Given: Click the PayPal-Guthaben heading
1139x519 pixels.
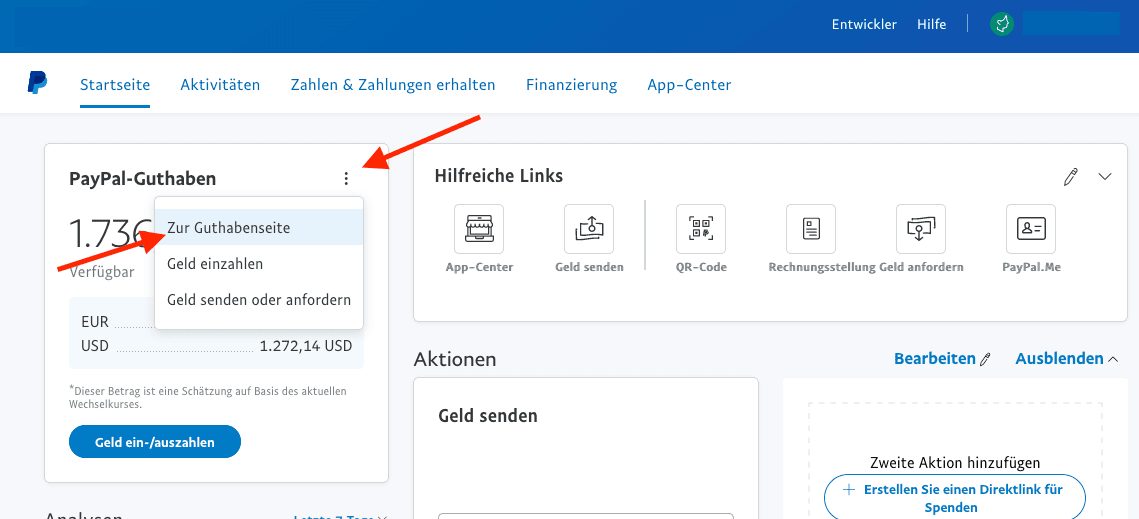Looking at the screenshot, I should pos(142,179).
